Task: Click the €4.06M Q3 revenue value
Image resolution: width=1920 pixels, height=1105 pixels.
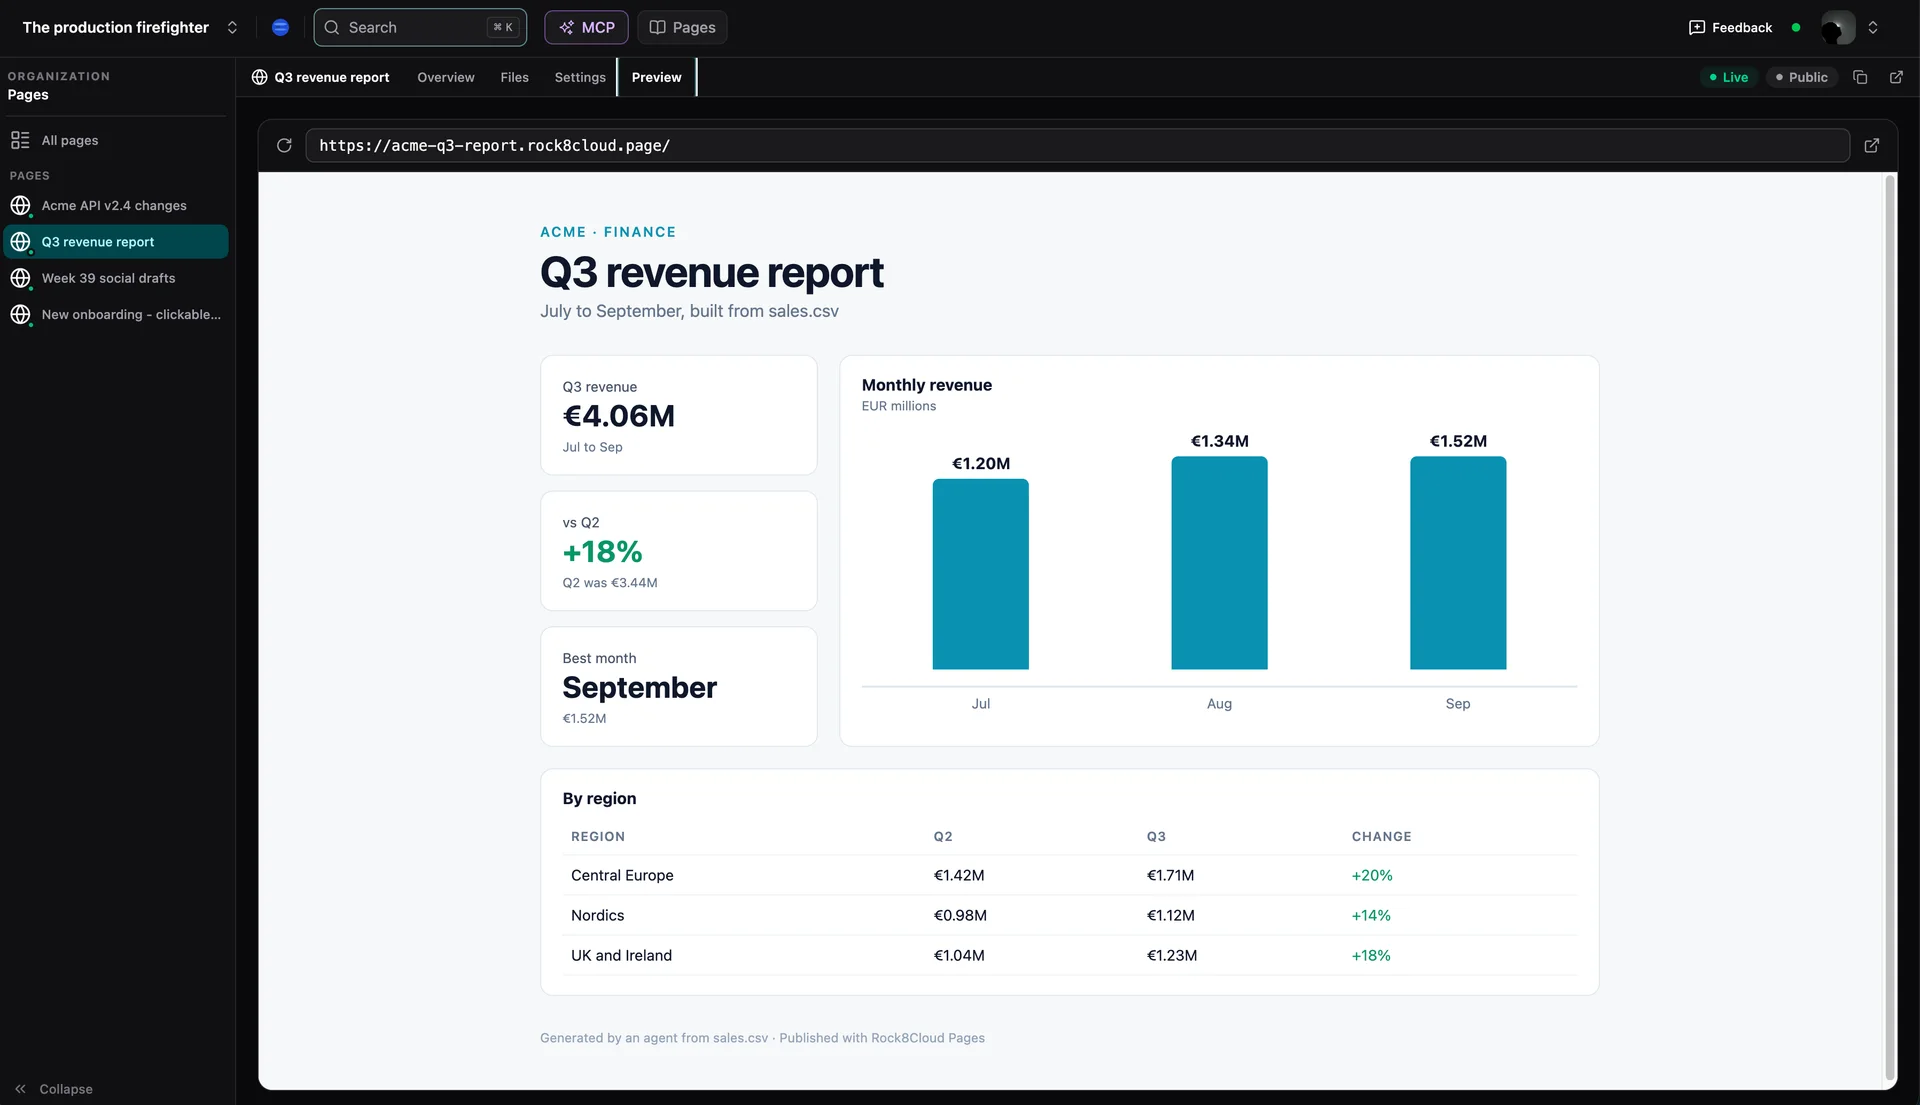Action: [618, 416]
